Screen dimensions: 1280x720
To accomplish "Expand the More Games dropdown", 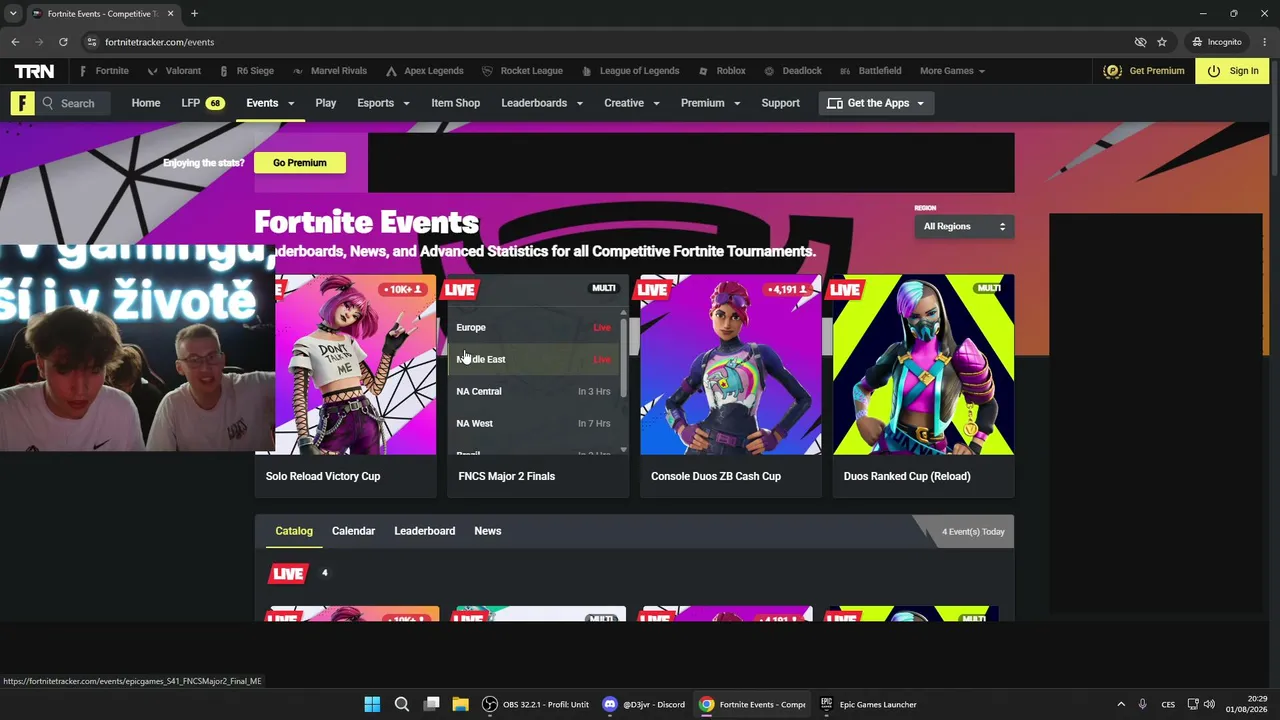I will [x=952, y=71].
